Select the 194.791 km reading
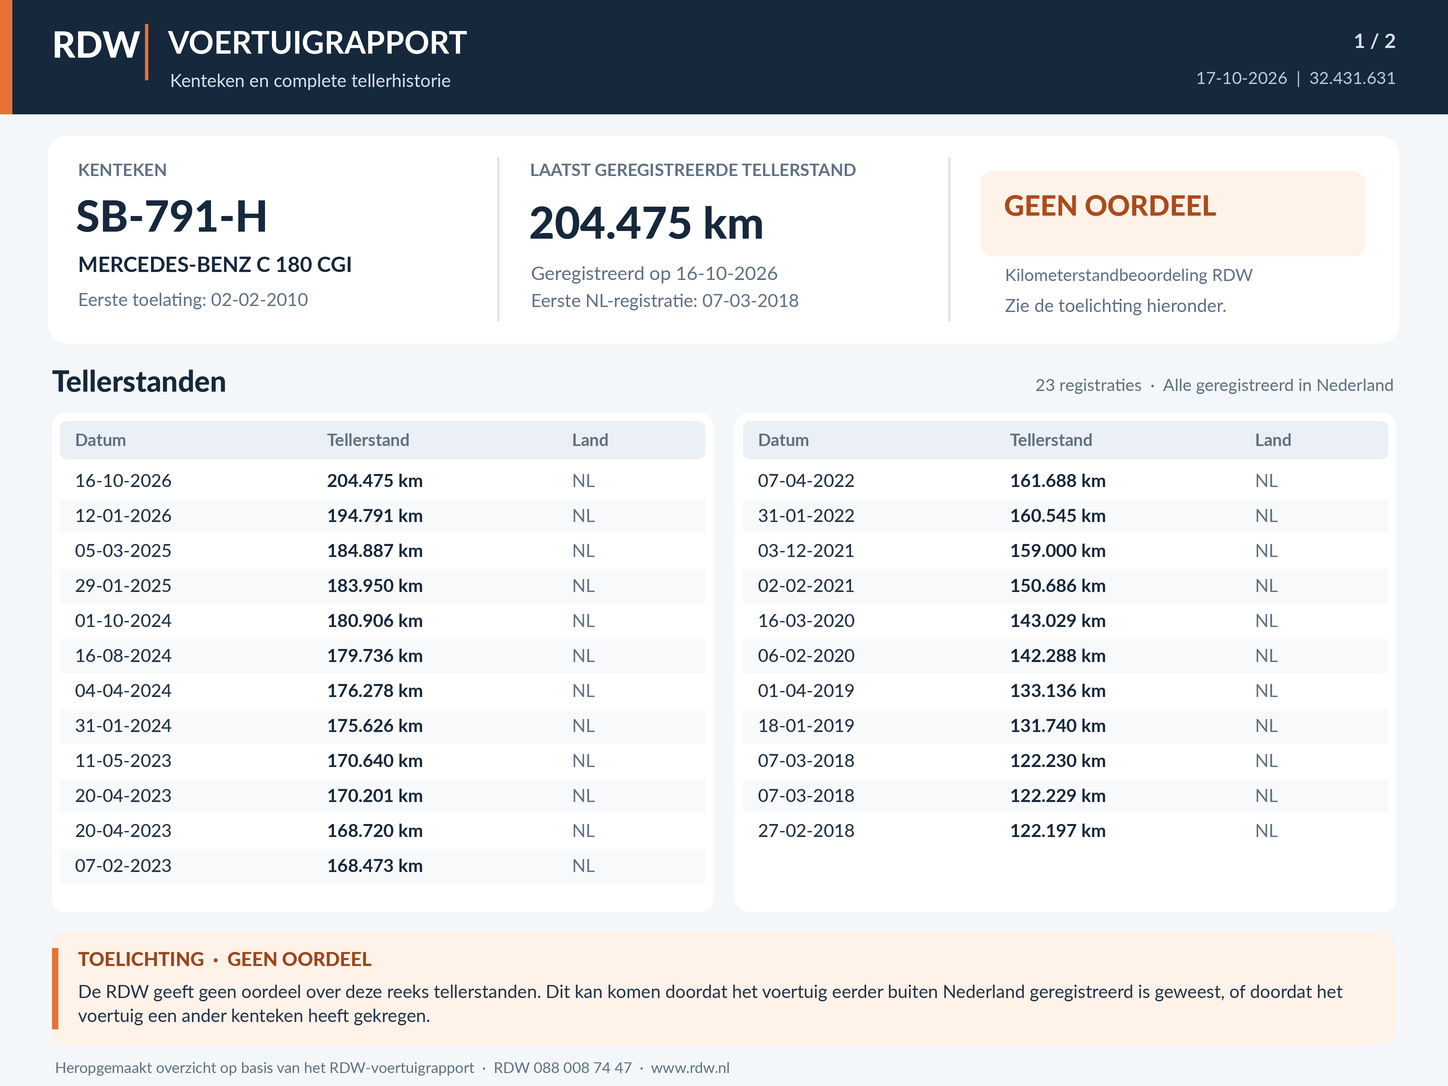The width and height of the screenshot is (1448, 1086). coord(375,516)
